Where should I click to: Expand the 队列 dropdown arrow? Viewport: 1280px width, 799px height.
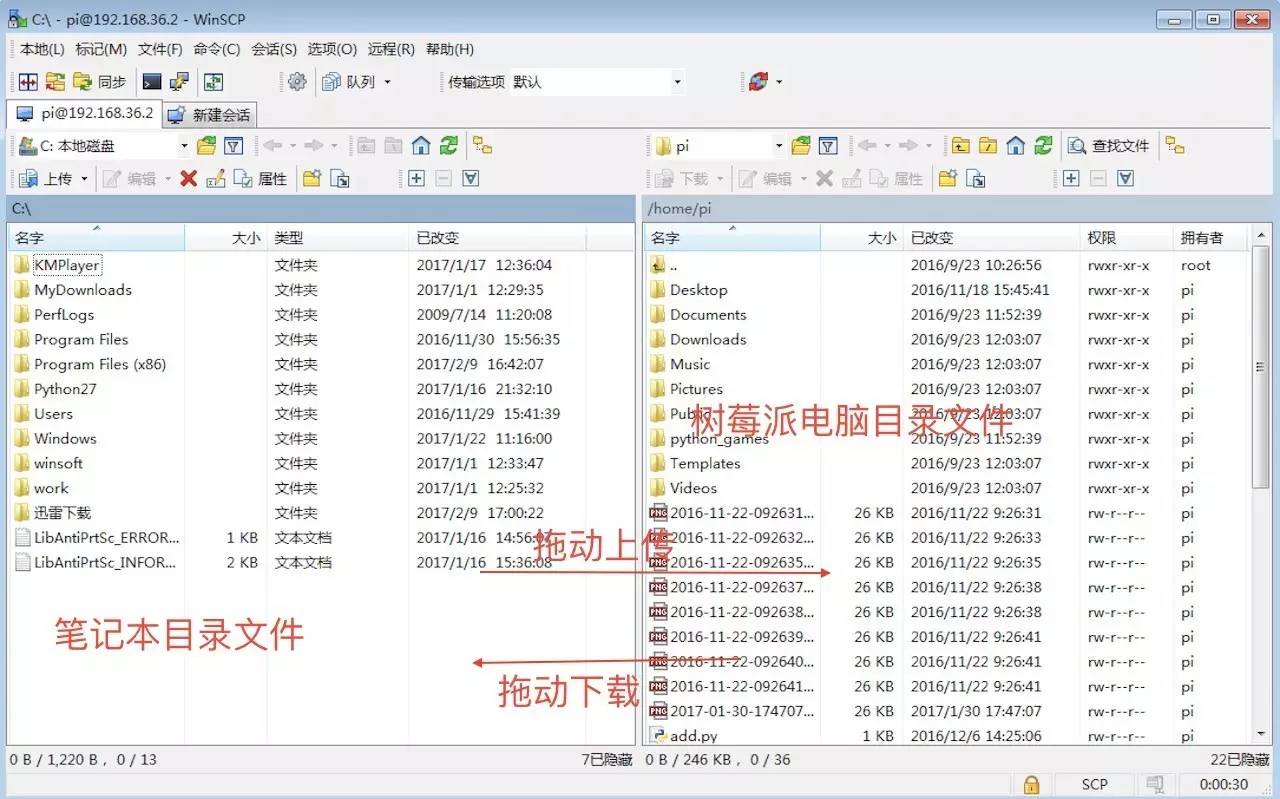tap(388, 82)
